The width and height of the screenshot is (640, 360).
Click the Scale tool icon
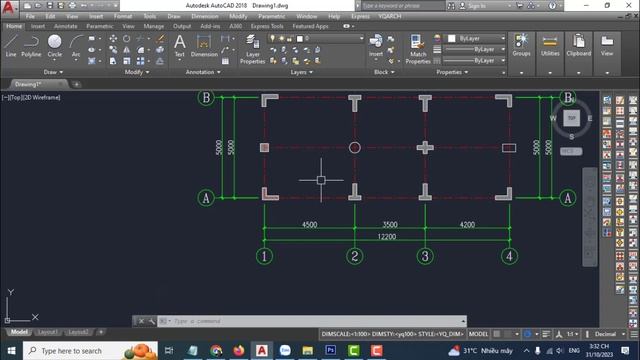coord(127,61)
